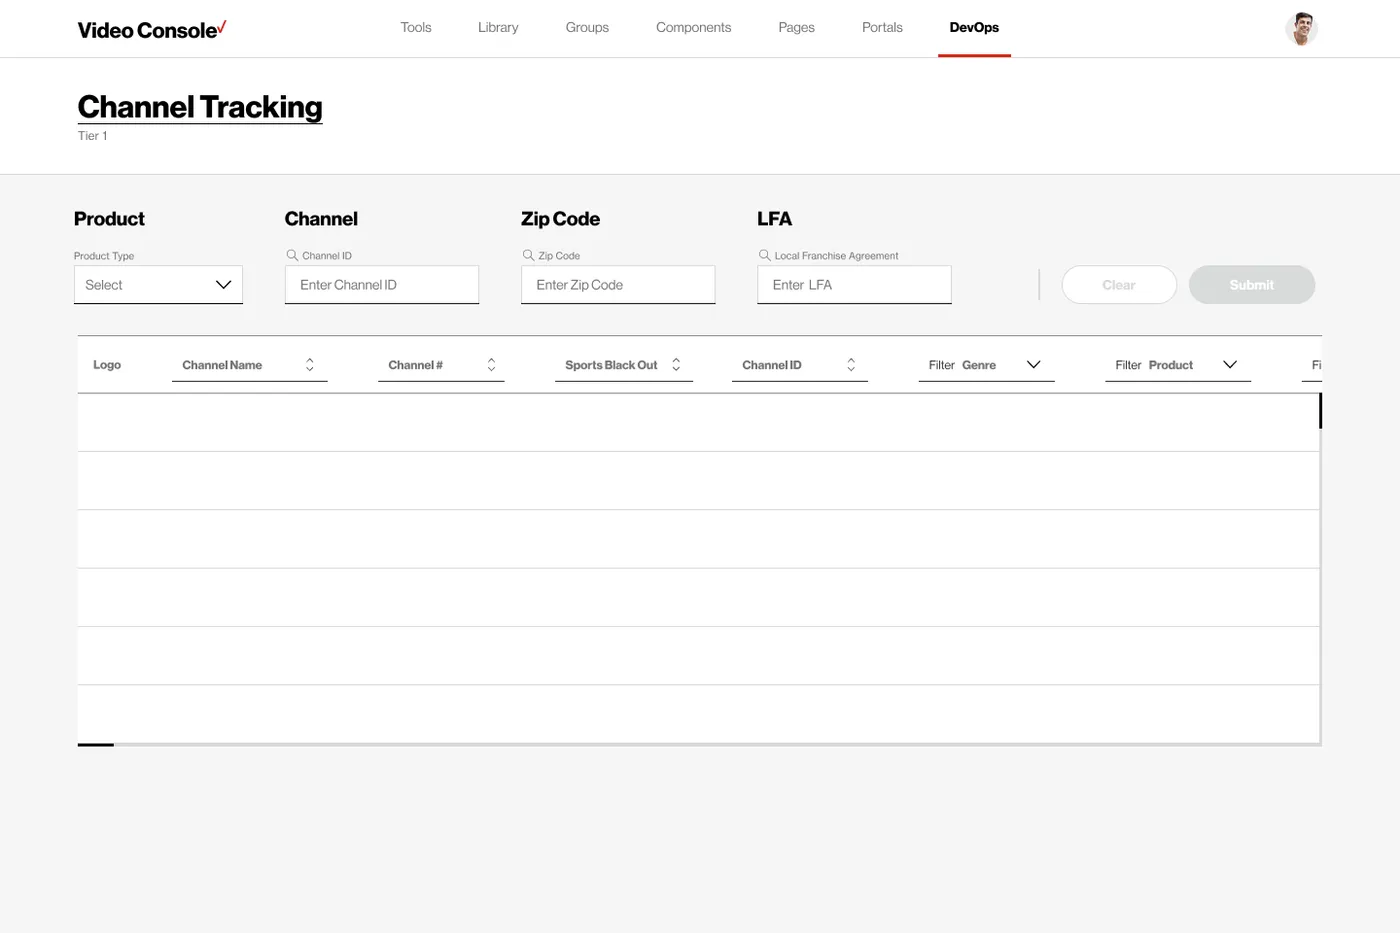Open the Components tab
Image resolution: width=1400 pixels, height=933 pixels.
(694, 28)
